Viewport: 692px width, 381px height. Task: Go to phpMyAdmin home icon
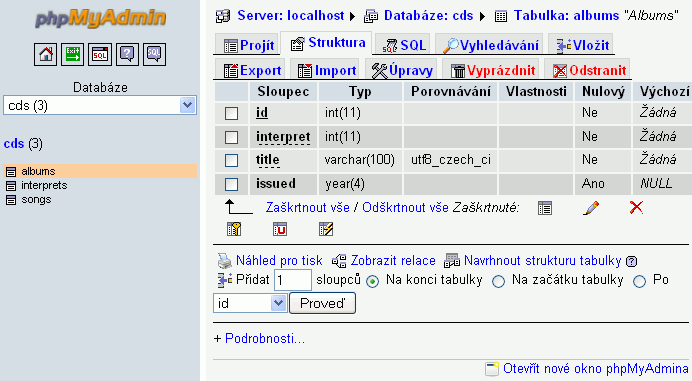45,54
